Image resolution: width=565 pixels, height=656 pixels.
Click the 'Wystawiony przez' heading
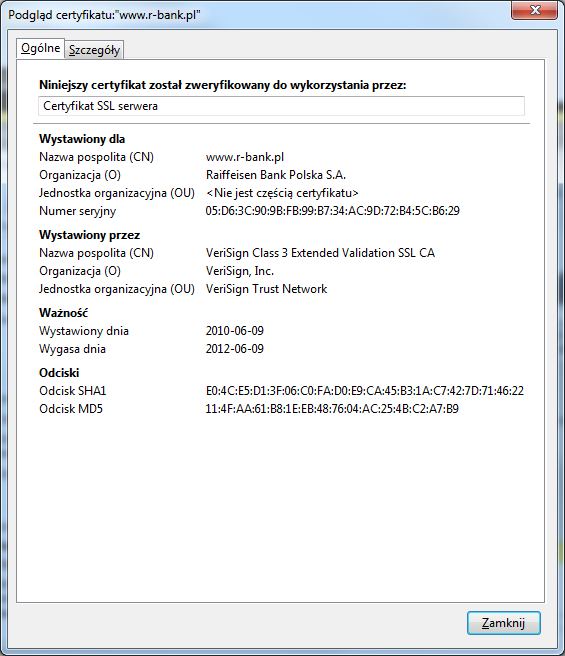pos(90,235)
